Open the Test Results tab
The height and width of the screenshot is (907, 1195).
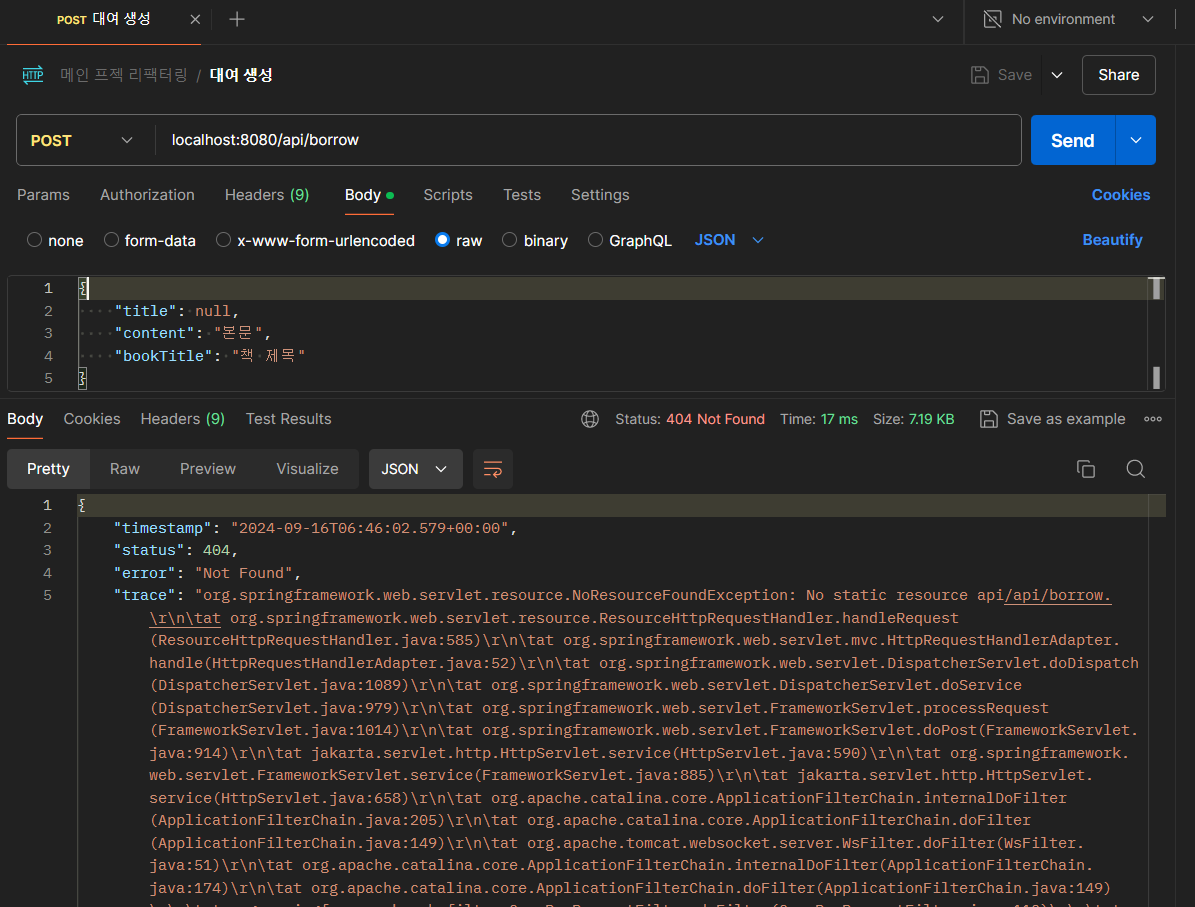click(288, 419)
